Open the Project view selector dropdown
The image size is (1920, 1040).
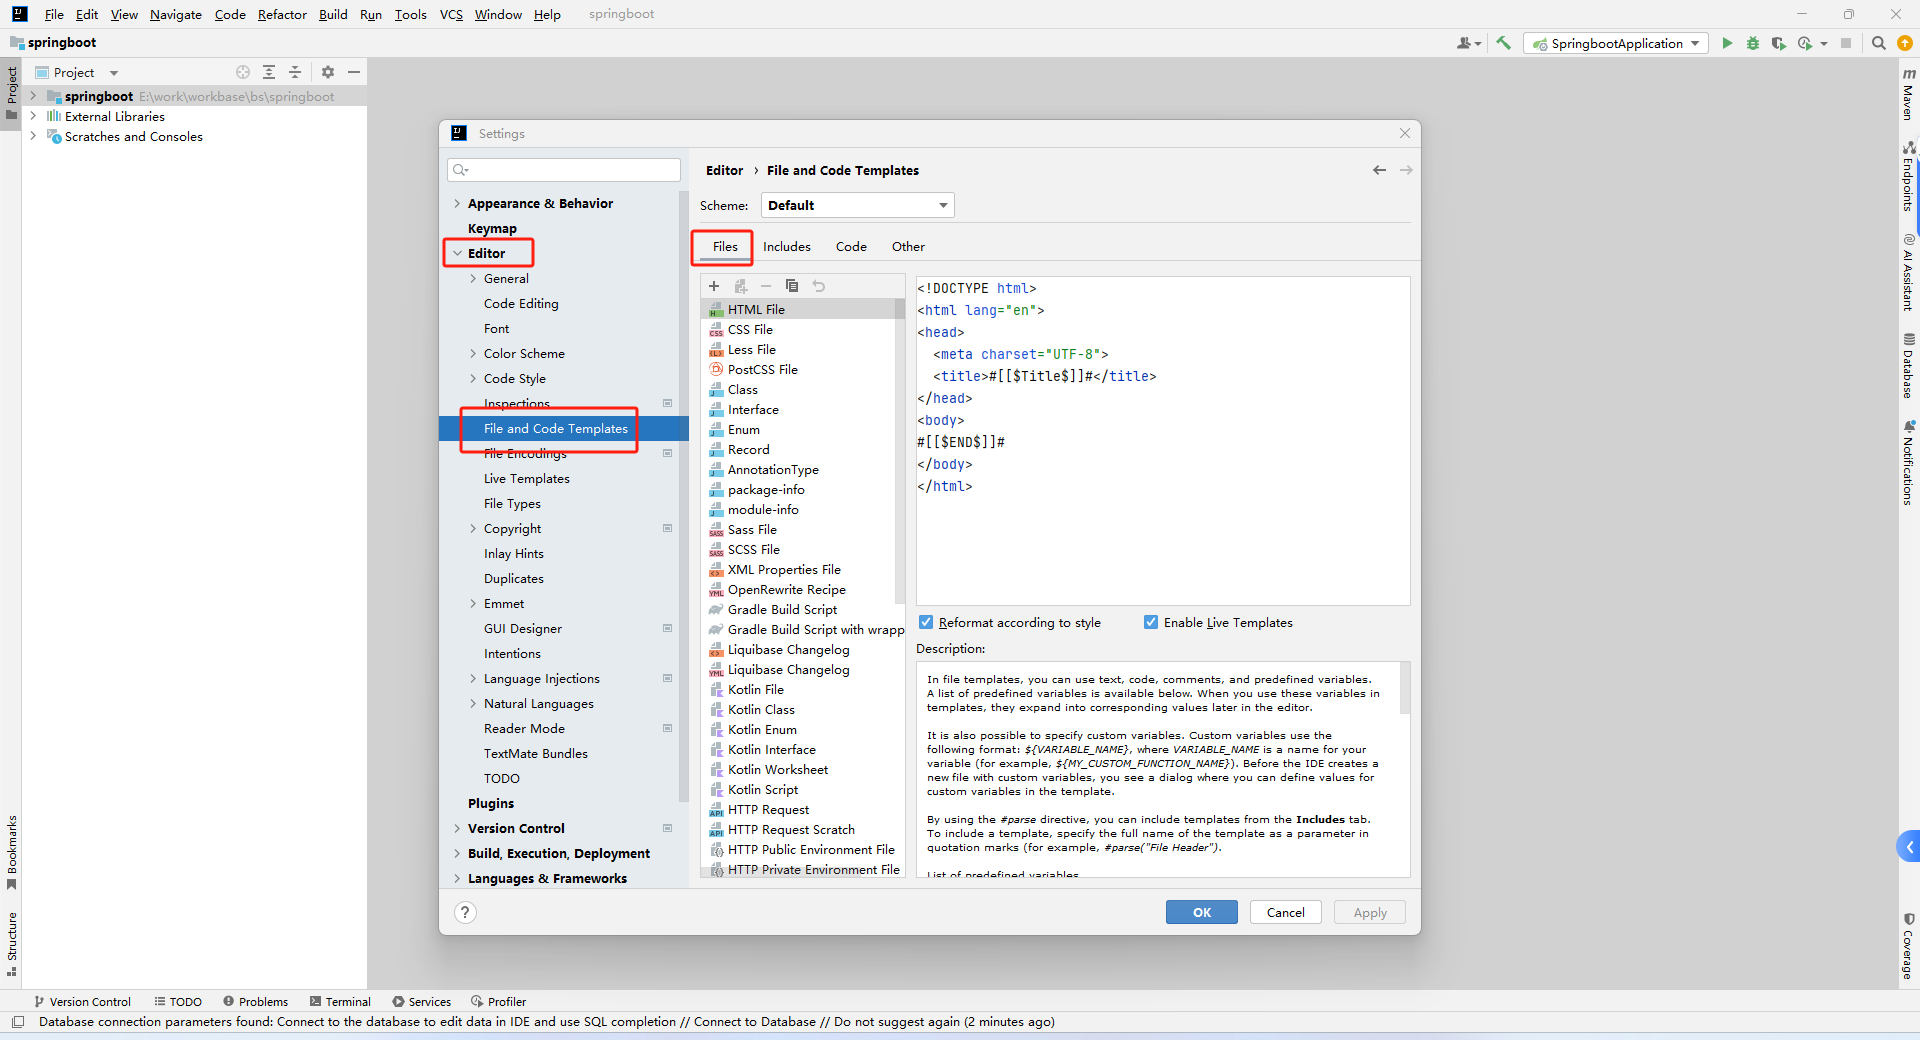[78, 72]
